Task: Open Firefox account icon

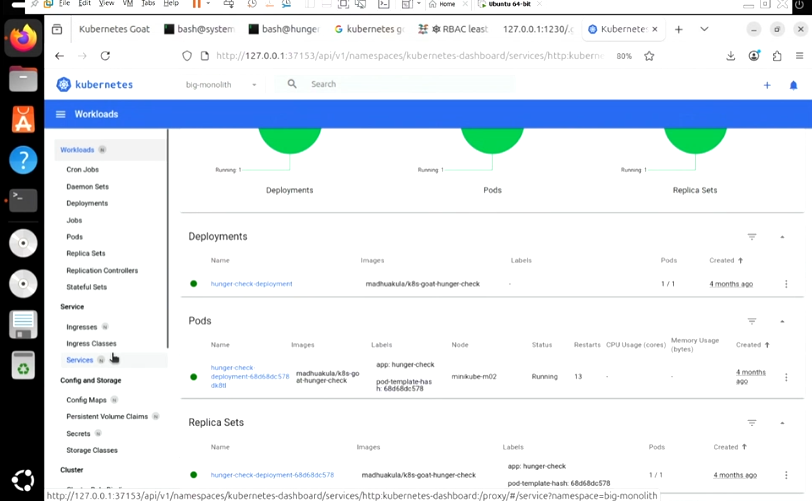Action: click(x=754, y=56)
